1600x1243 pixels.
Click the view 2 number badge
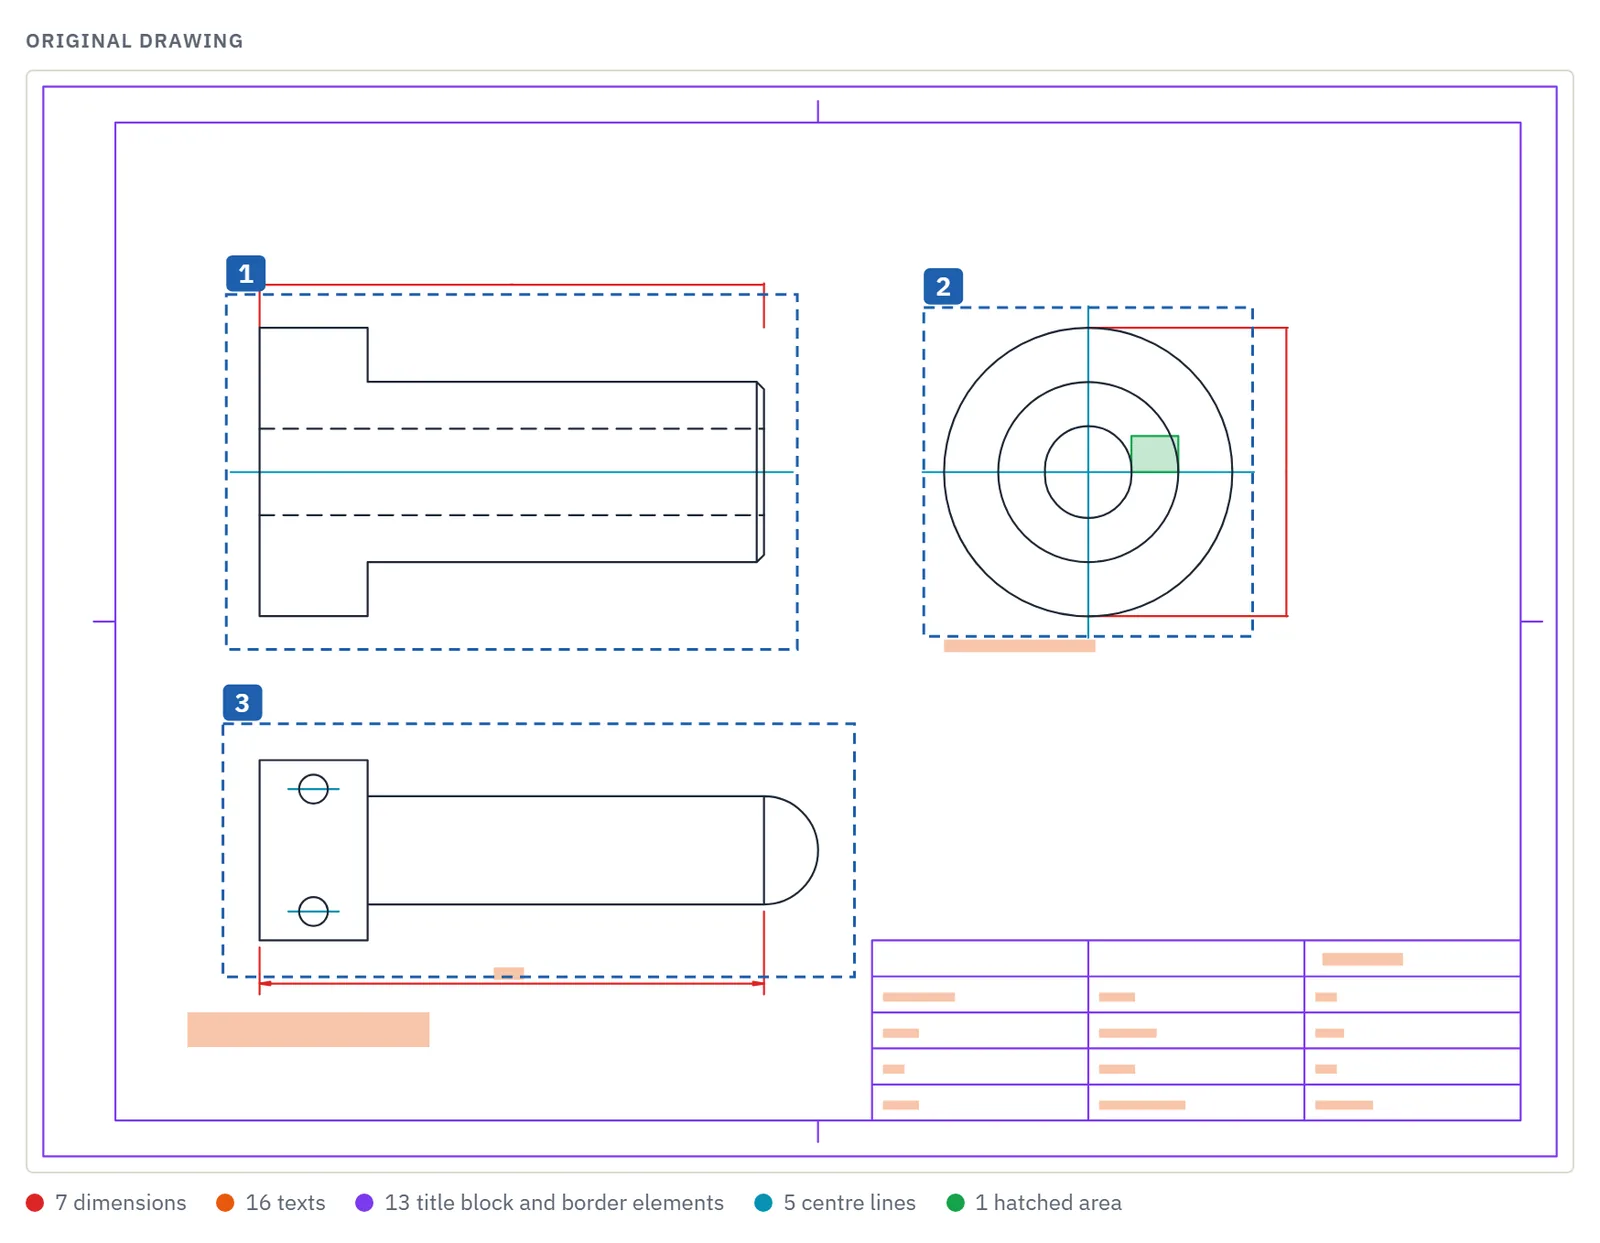tap(943, 286)
